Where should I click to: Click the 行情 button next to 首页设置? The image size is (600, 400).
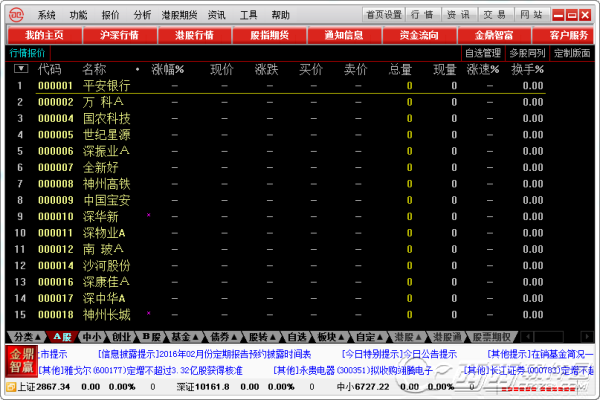coord(422,15)
